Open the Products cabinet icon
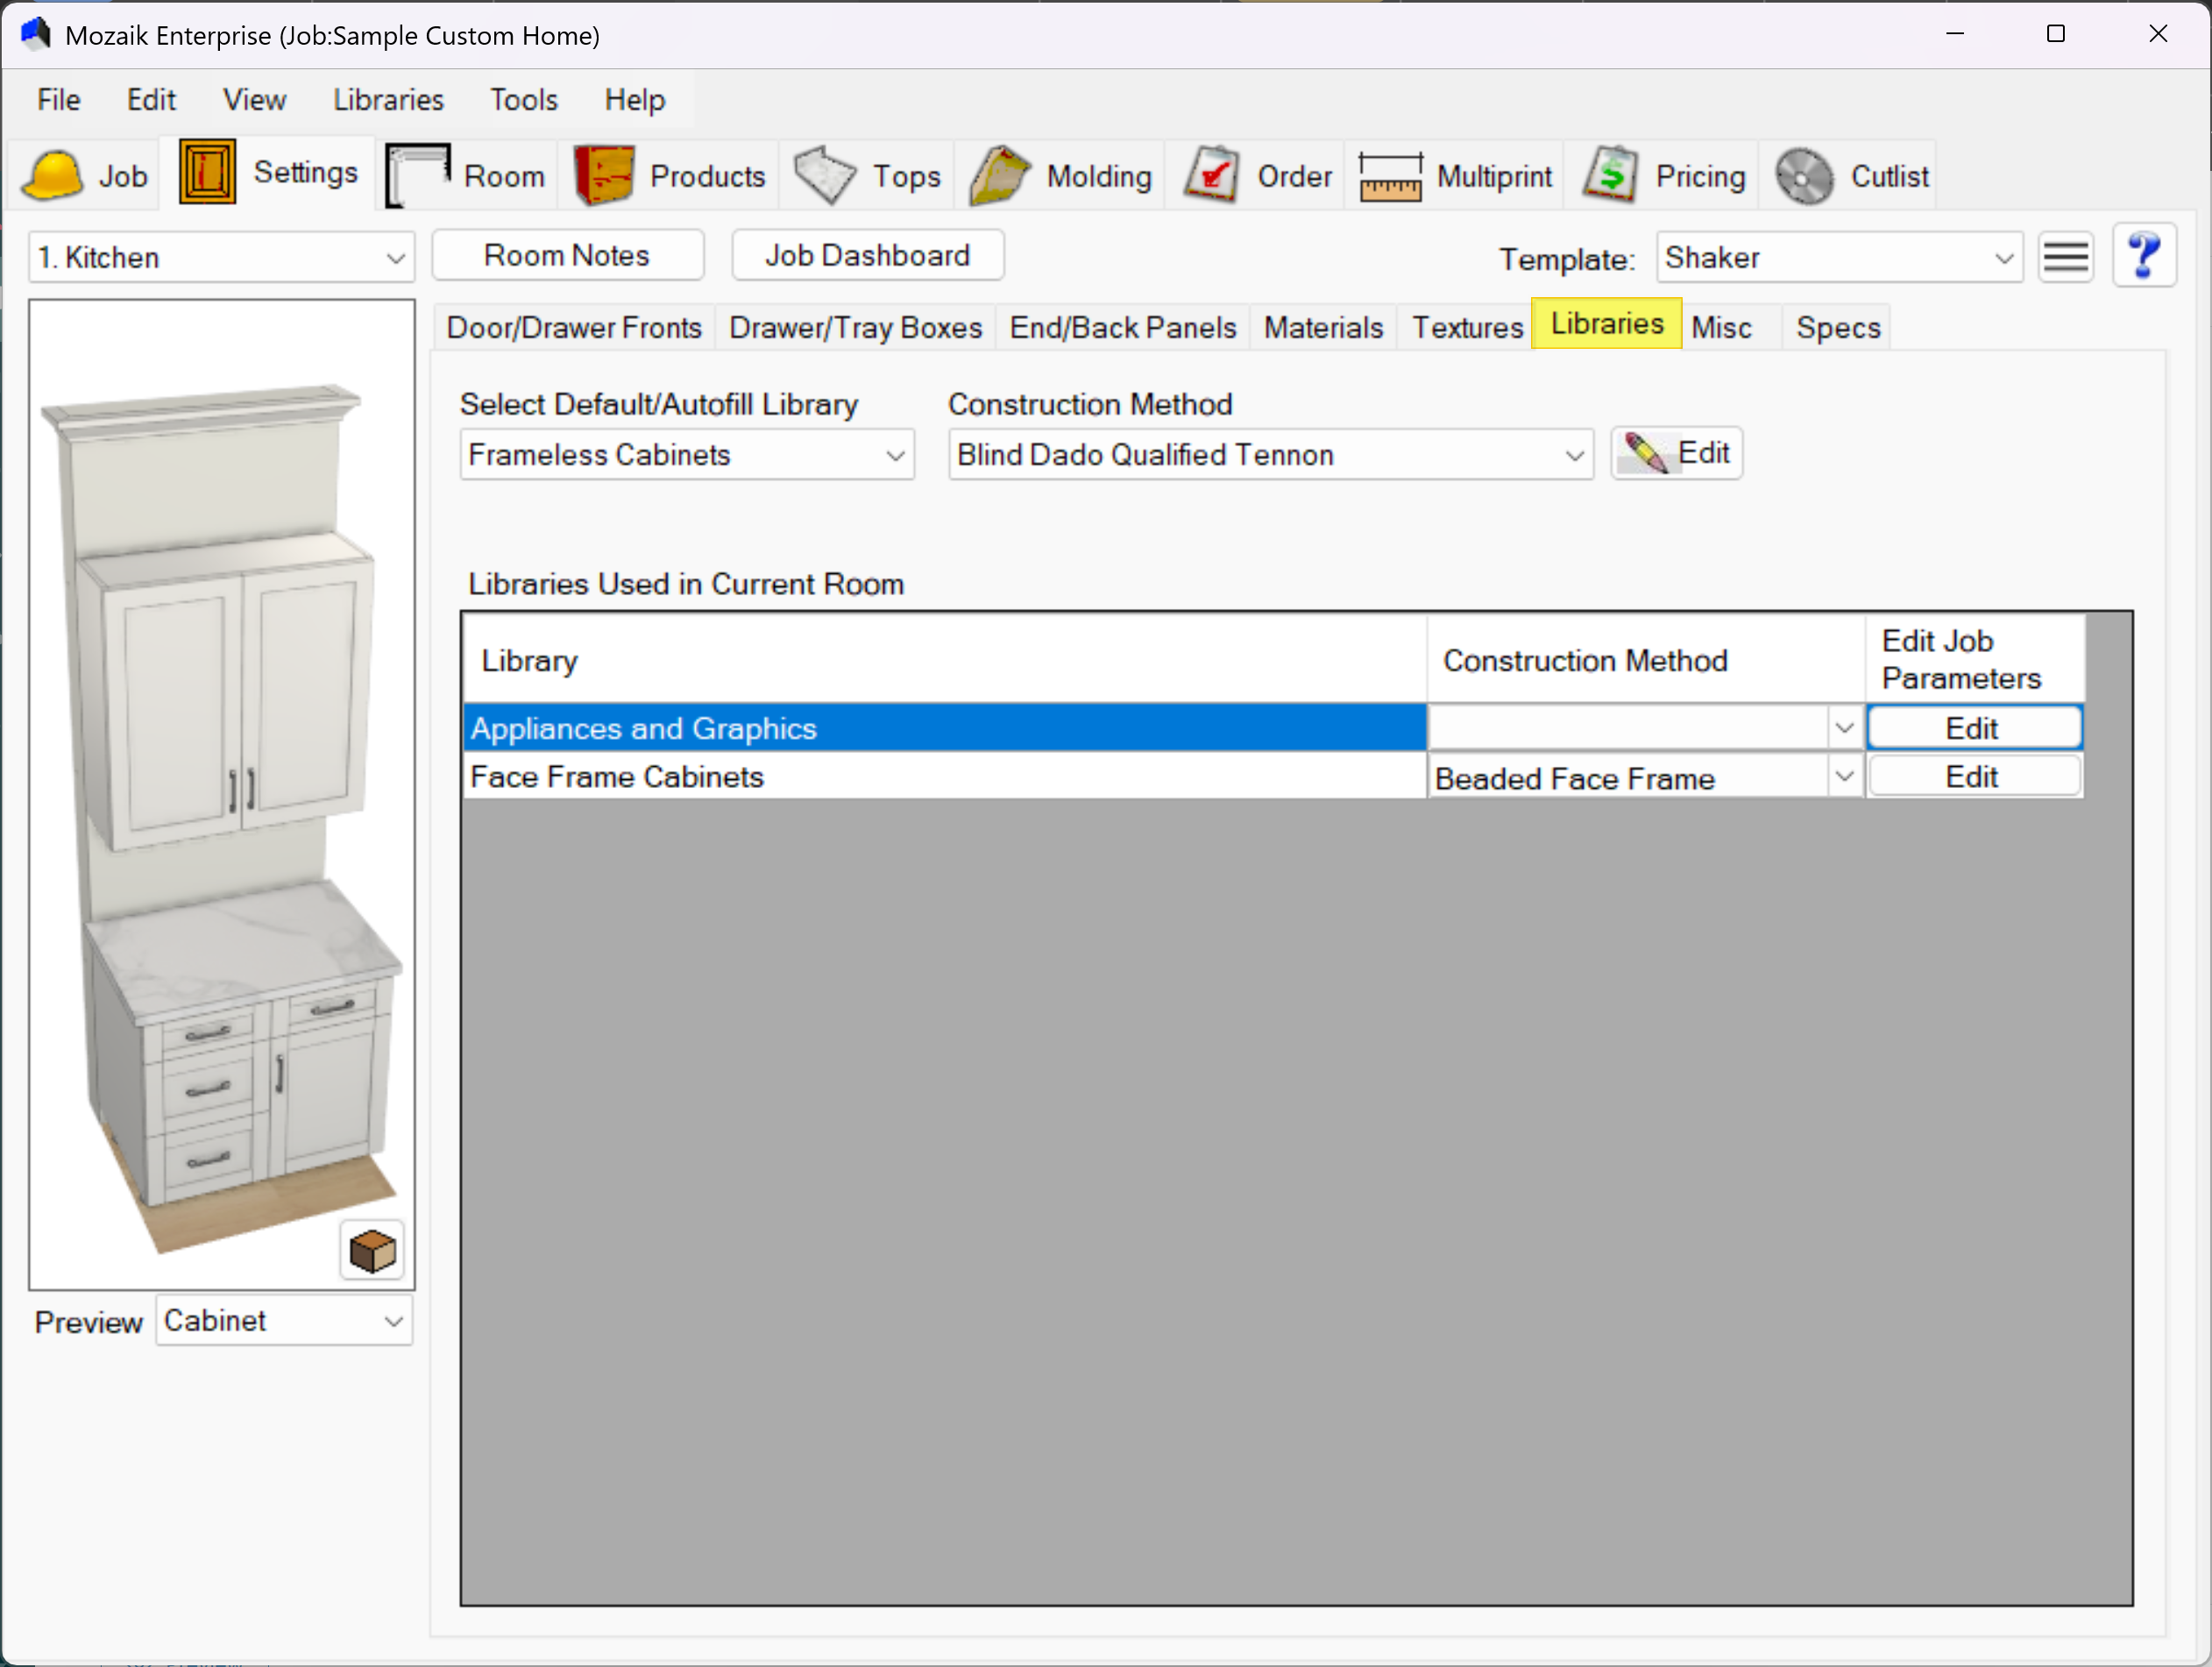The width and height of the screenshot is (2212, 1667). [x=604, y=176]
